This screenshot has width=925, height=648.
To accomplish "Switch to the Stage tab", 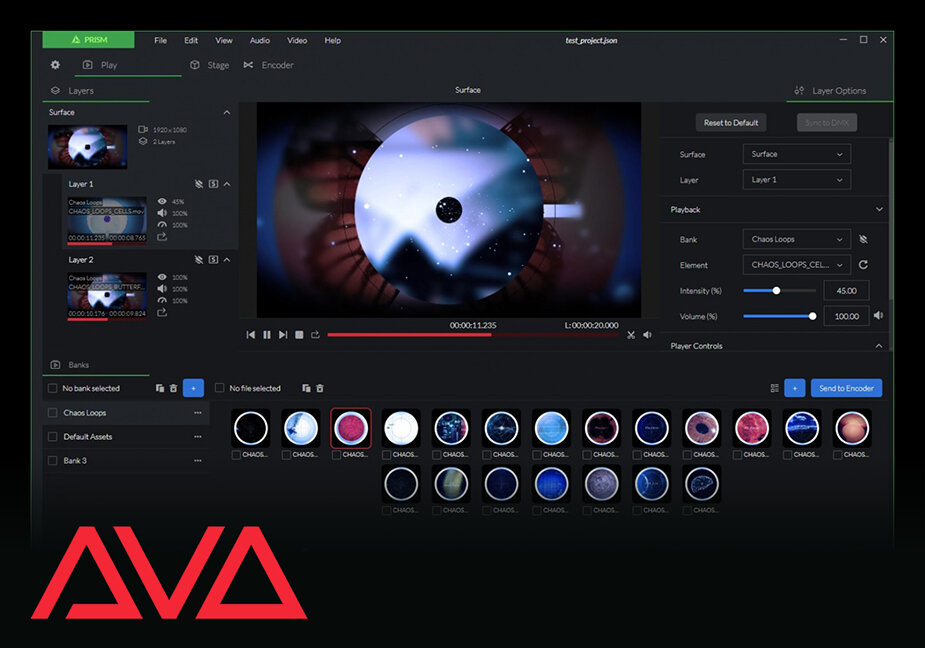I will [212, 64].
